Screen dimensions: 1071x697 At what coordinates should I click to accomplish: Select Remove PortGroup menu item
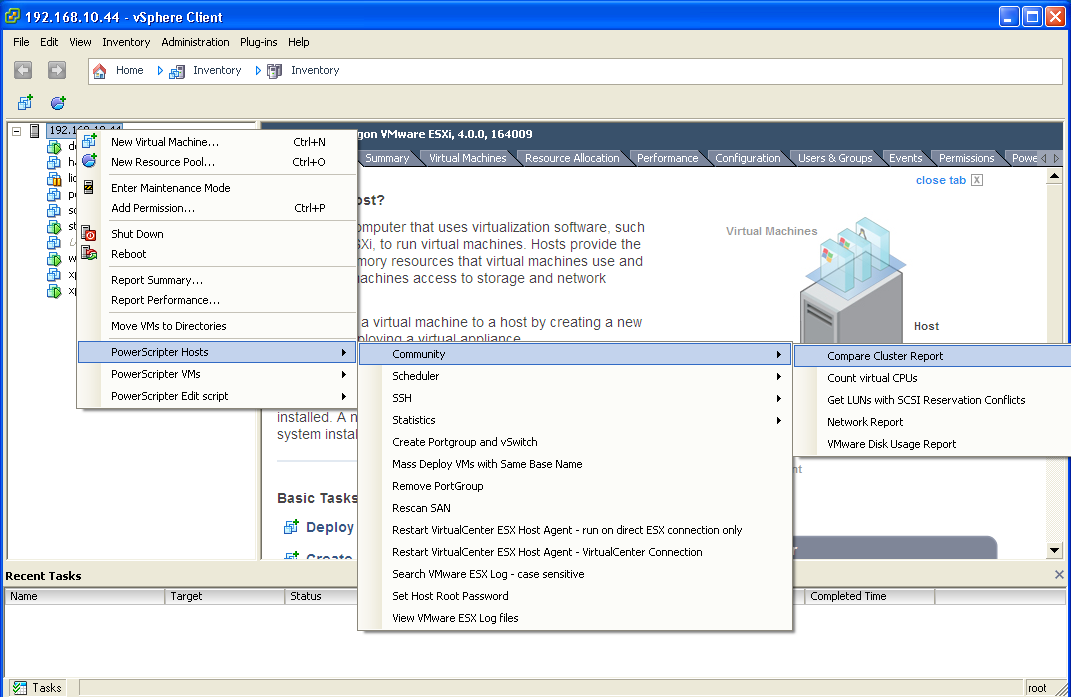click(575, 486)
